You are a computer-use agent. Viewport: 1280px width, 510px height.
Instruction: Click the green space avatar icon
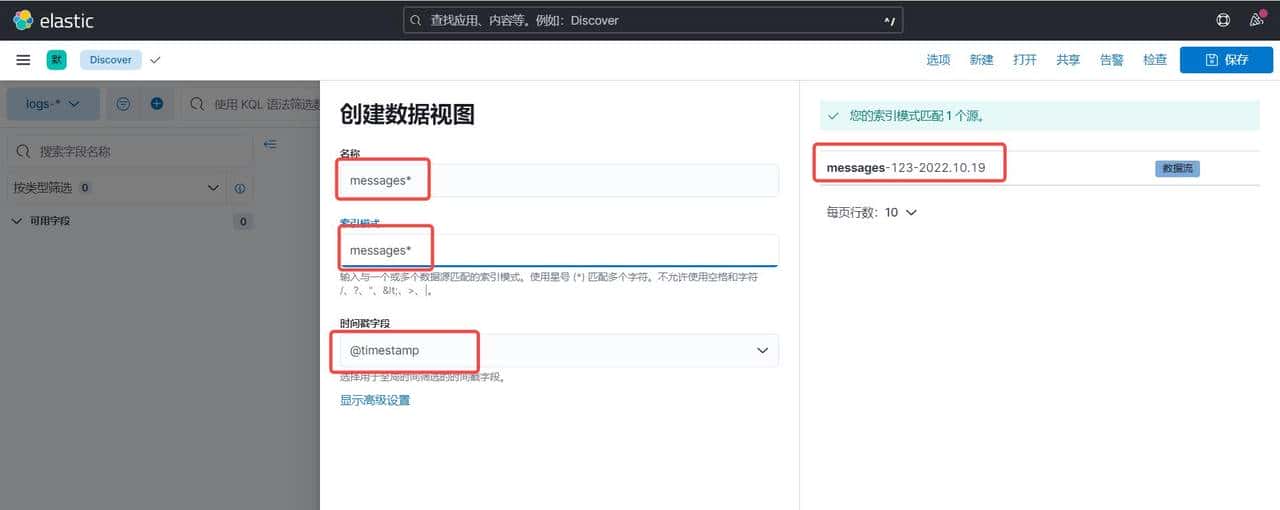pyautogui.click(x=56, y=60)
